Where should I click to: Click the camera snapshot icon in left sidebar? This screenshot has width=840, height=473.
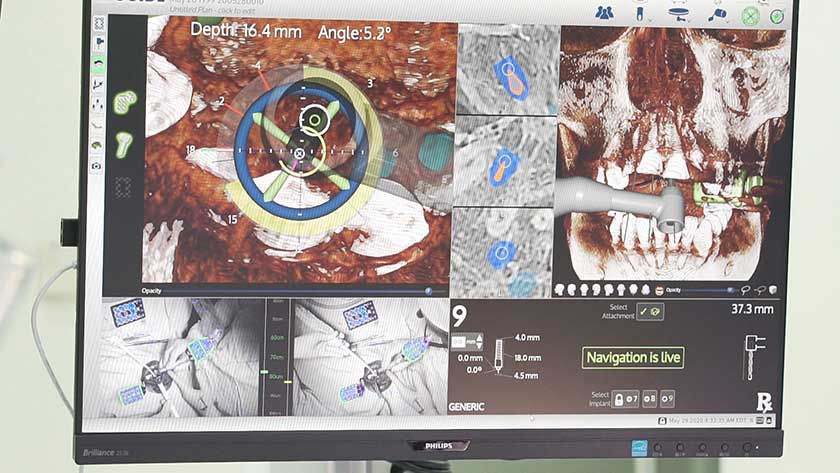point(97,164)
